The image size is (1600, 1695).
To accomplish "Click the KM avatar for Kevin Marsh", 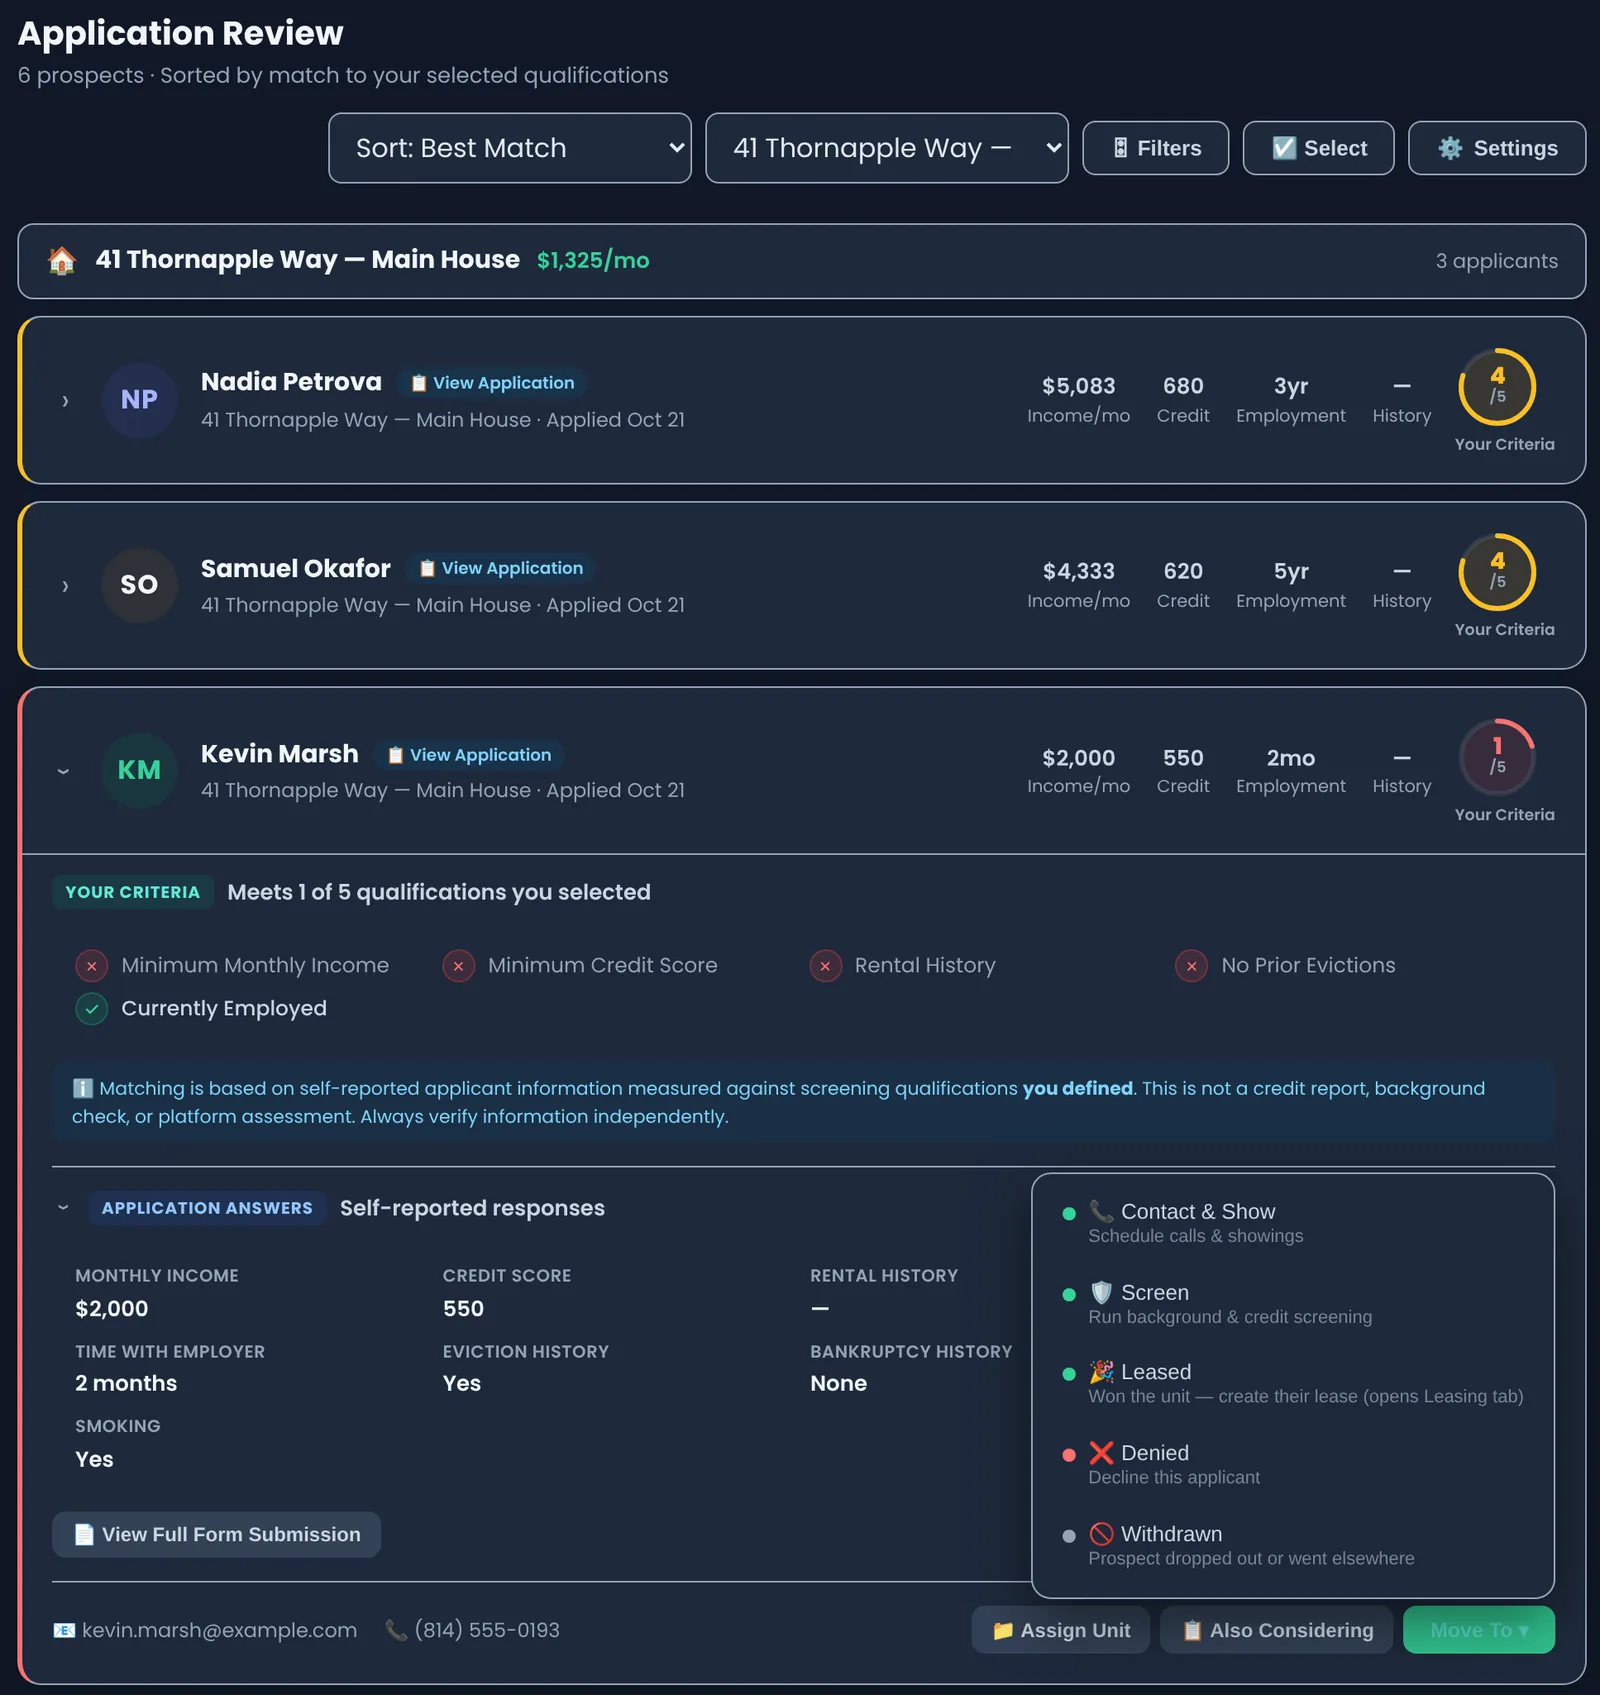I will [x=139, y=770].
